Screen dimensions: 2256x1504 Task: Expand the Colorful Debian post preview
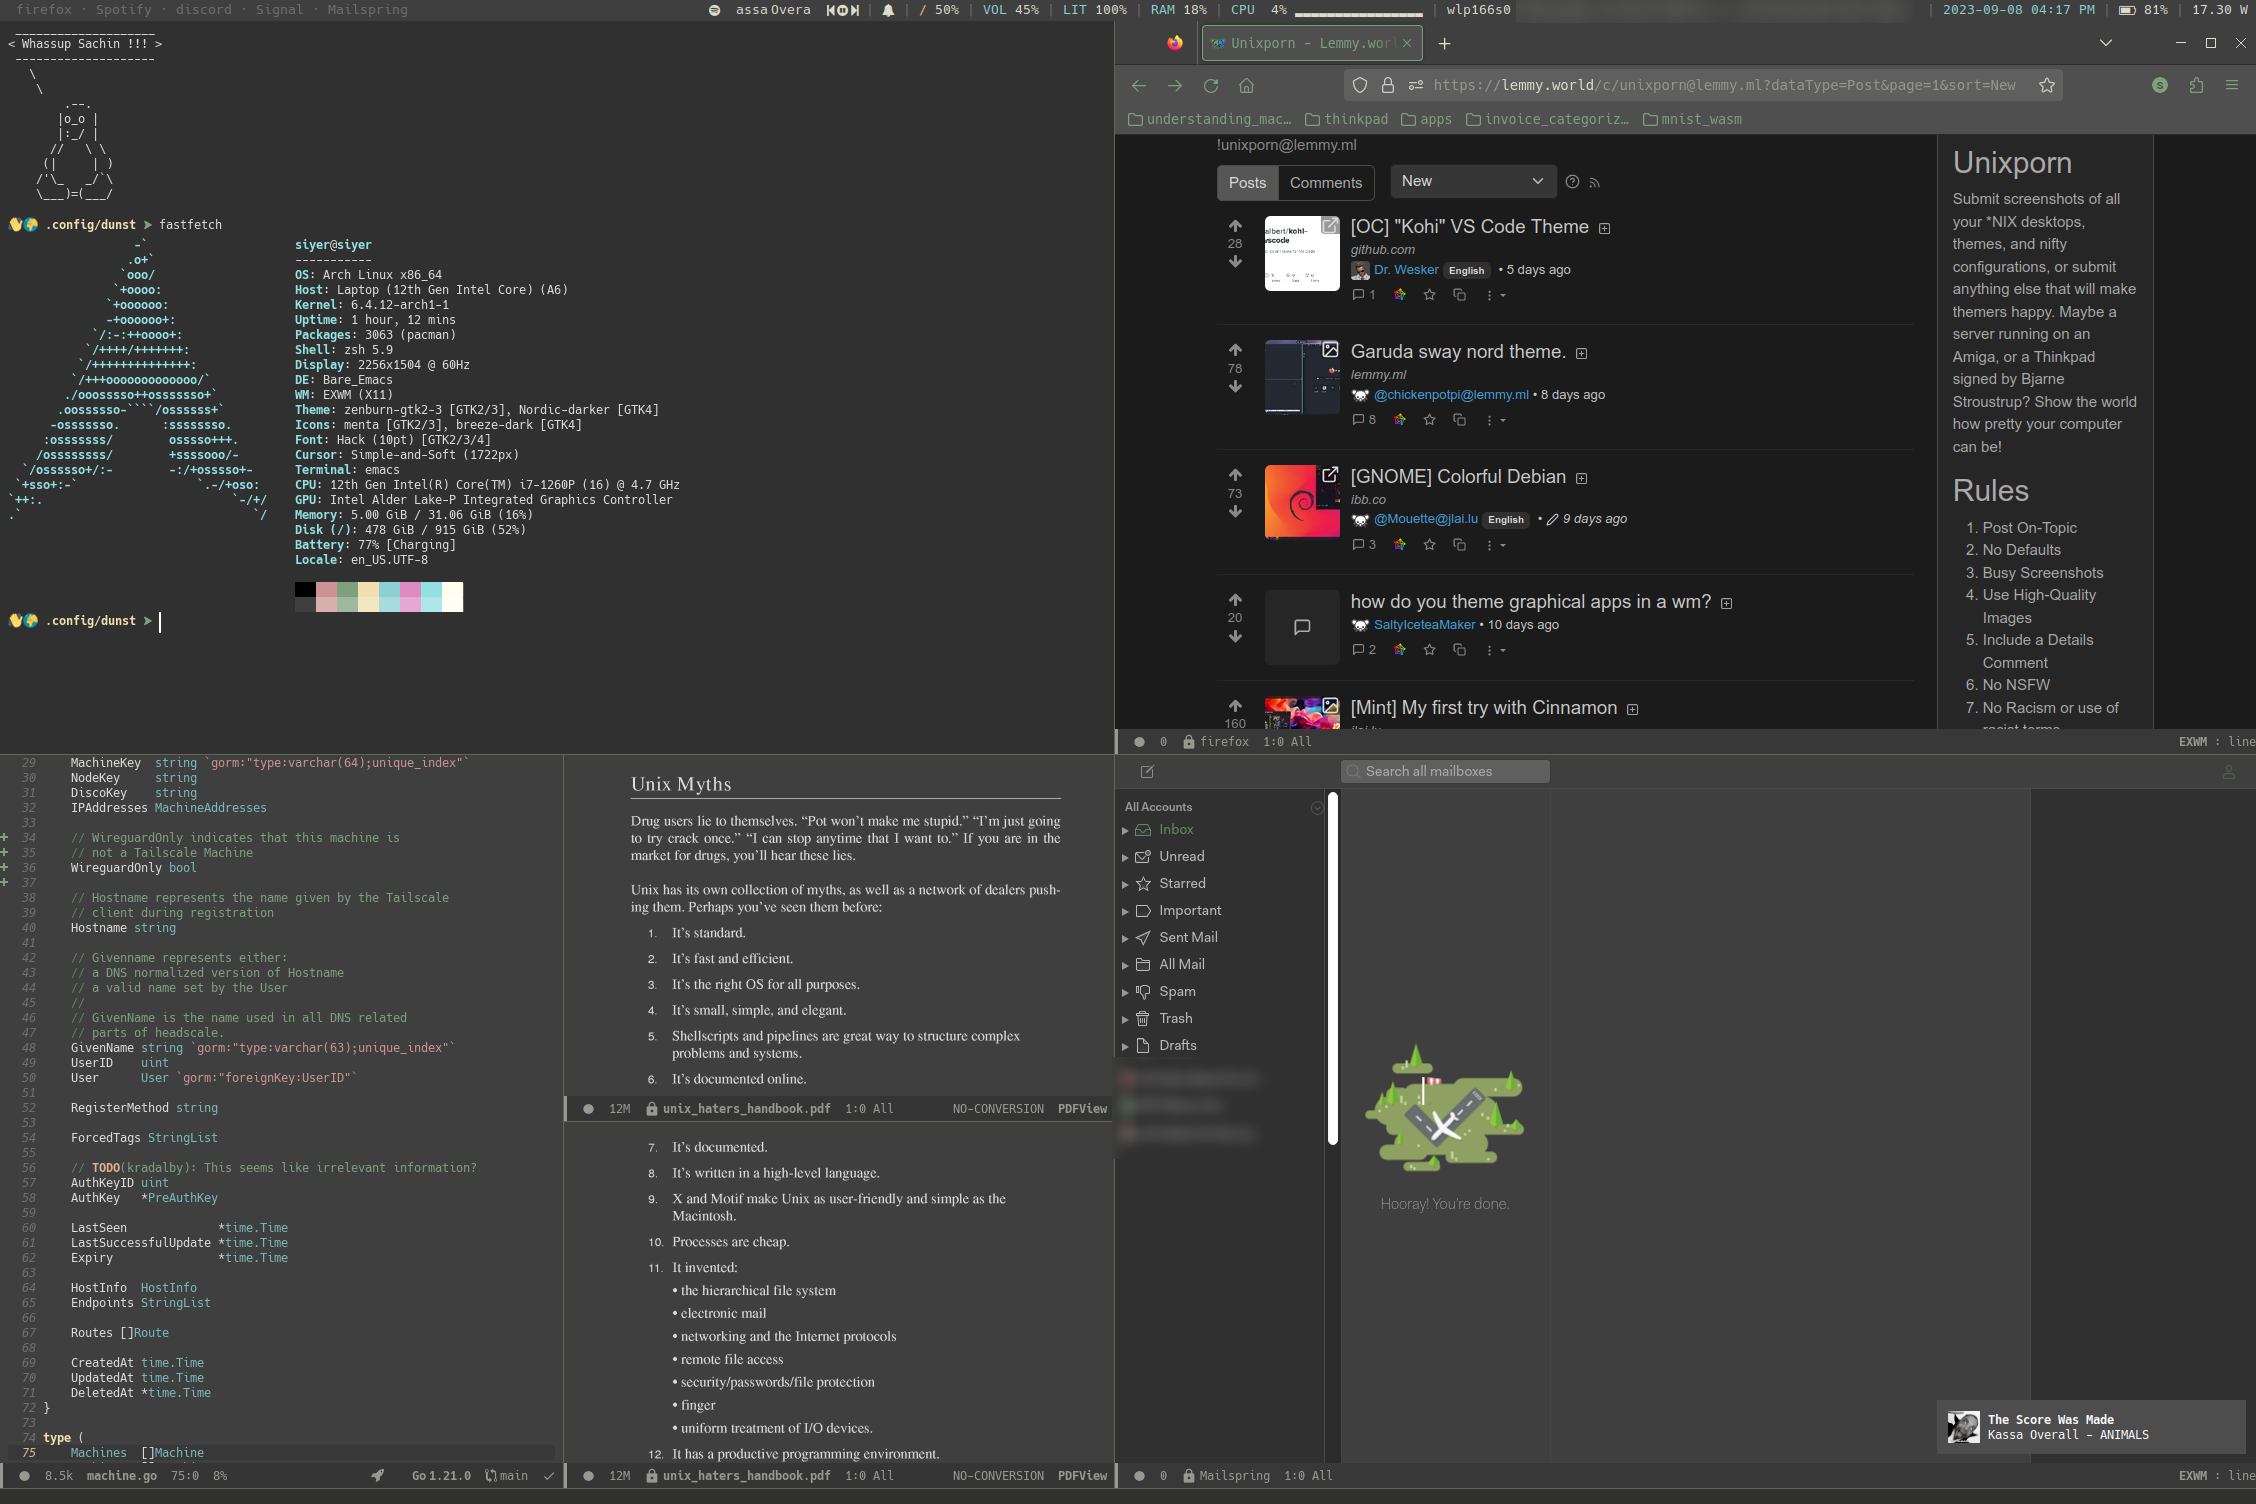pos(1581,478)
